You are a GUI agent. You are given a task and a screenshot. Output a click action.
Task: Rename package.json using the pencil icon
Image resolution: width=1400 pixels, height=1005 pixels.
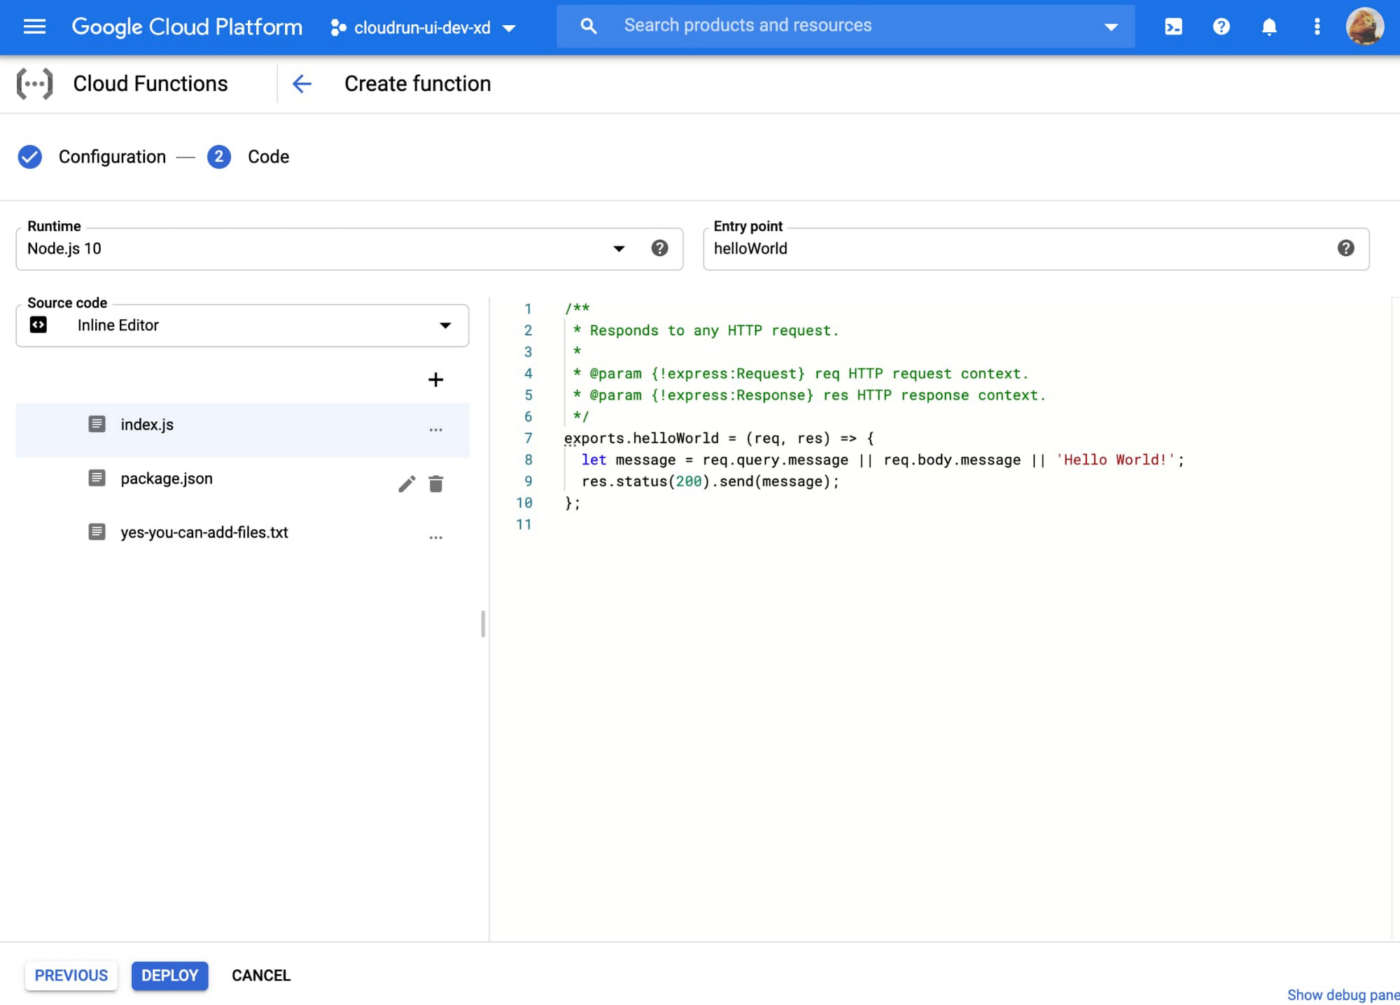click(x=406, y=484)
